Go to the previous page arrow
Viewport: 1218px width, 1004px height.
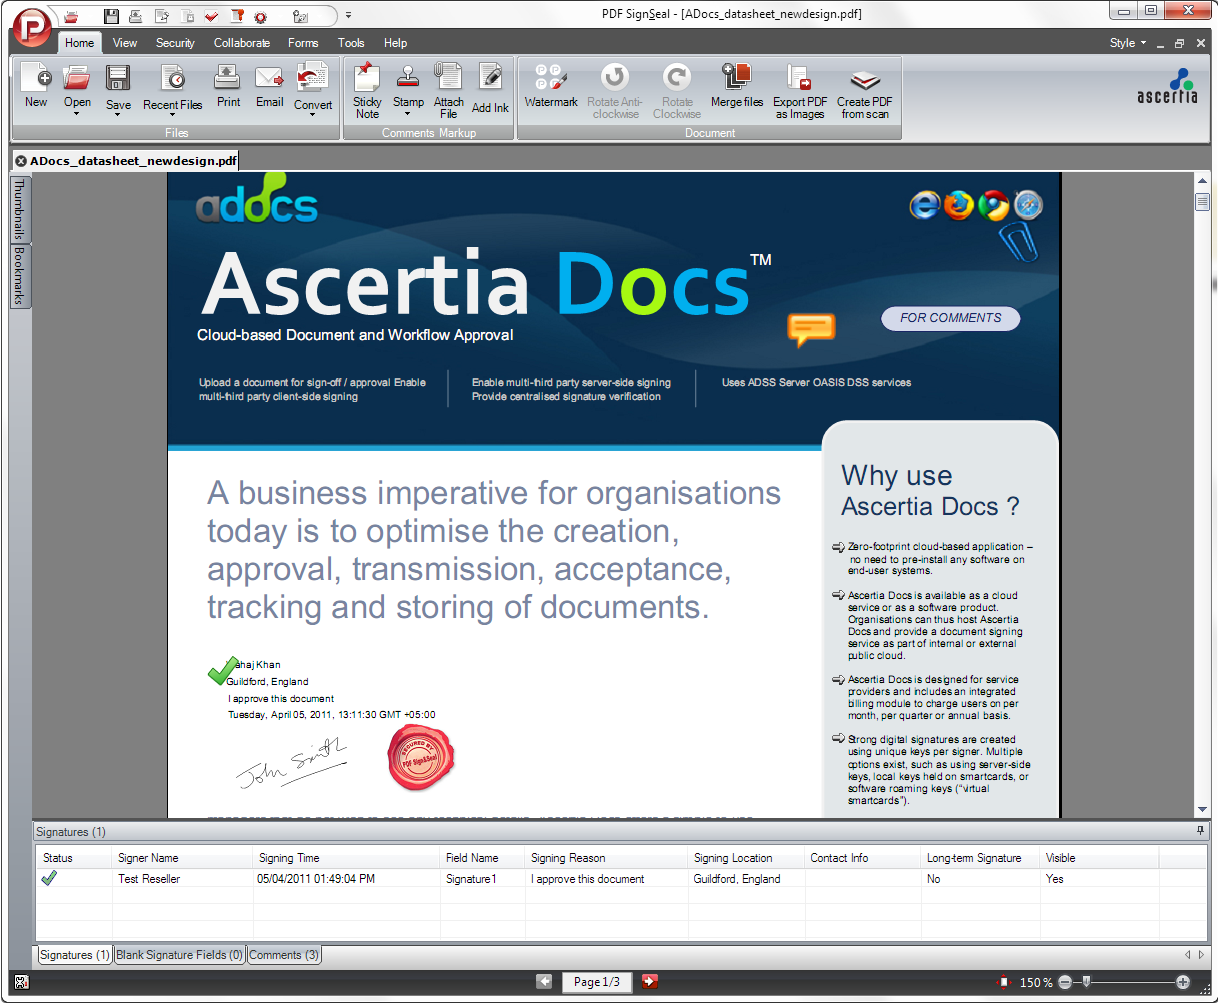click(544, 982)
